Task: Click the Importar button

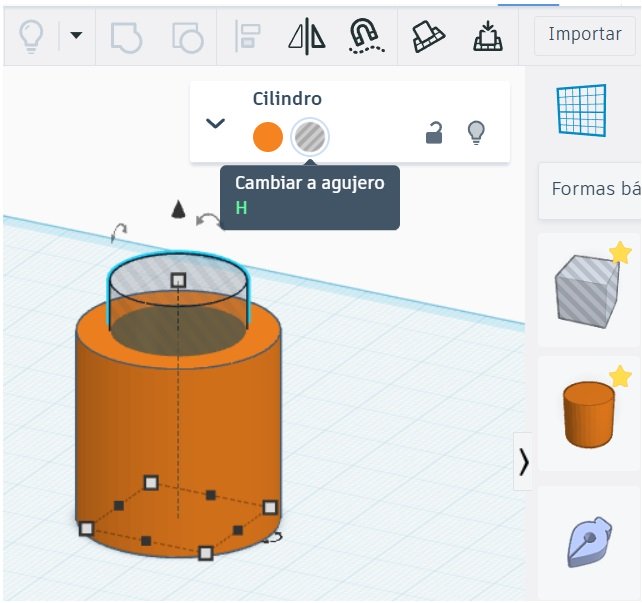Action: 585,34
